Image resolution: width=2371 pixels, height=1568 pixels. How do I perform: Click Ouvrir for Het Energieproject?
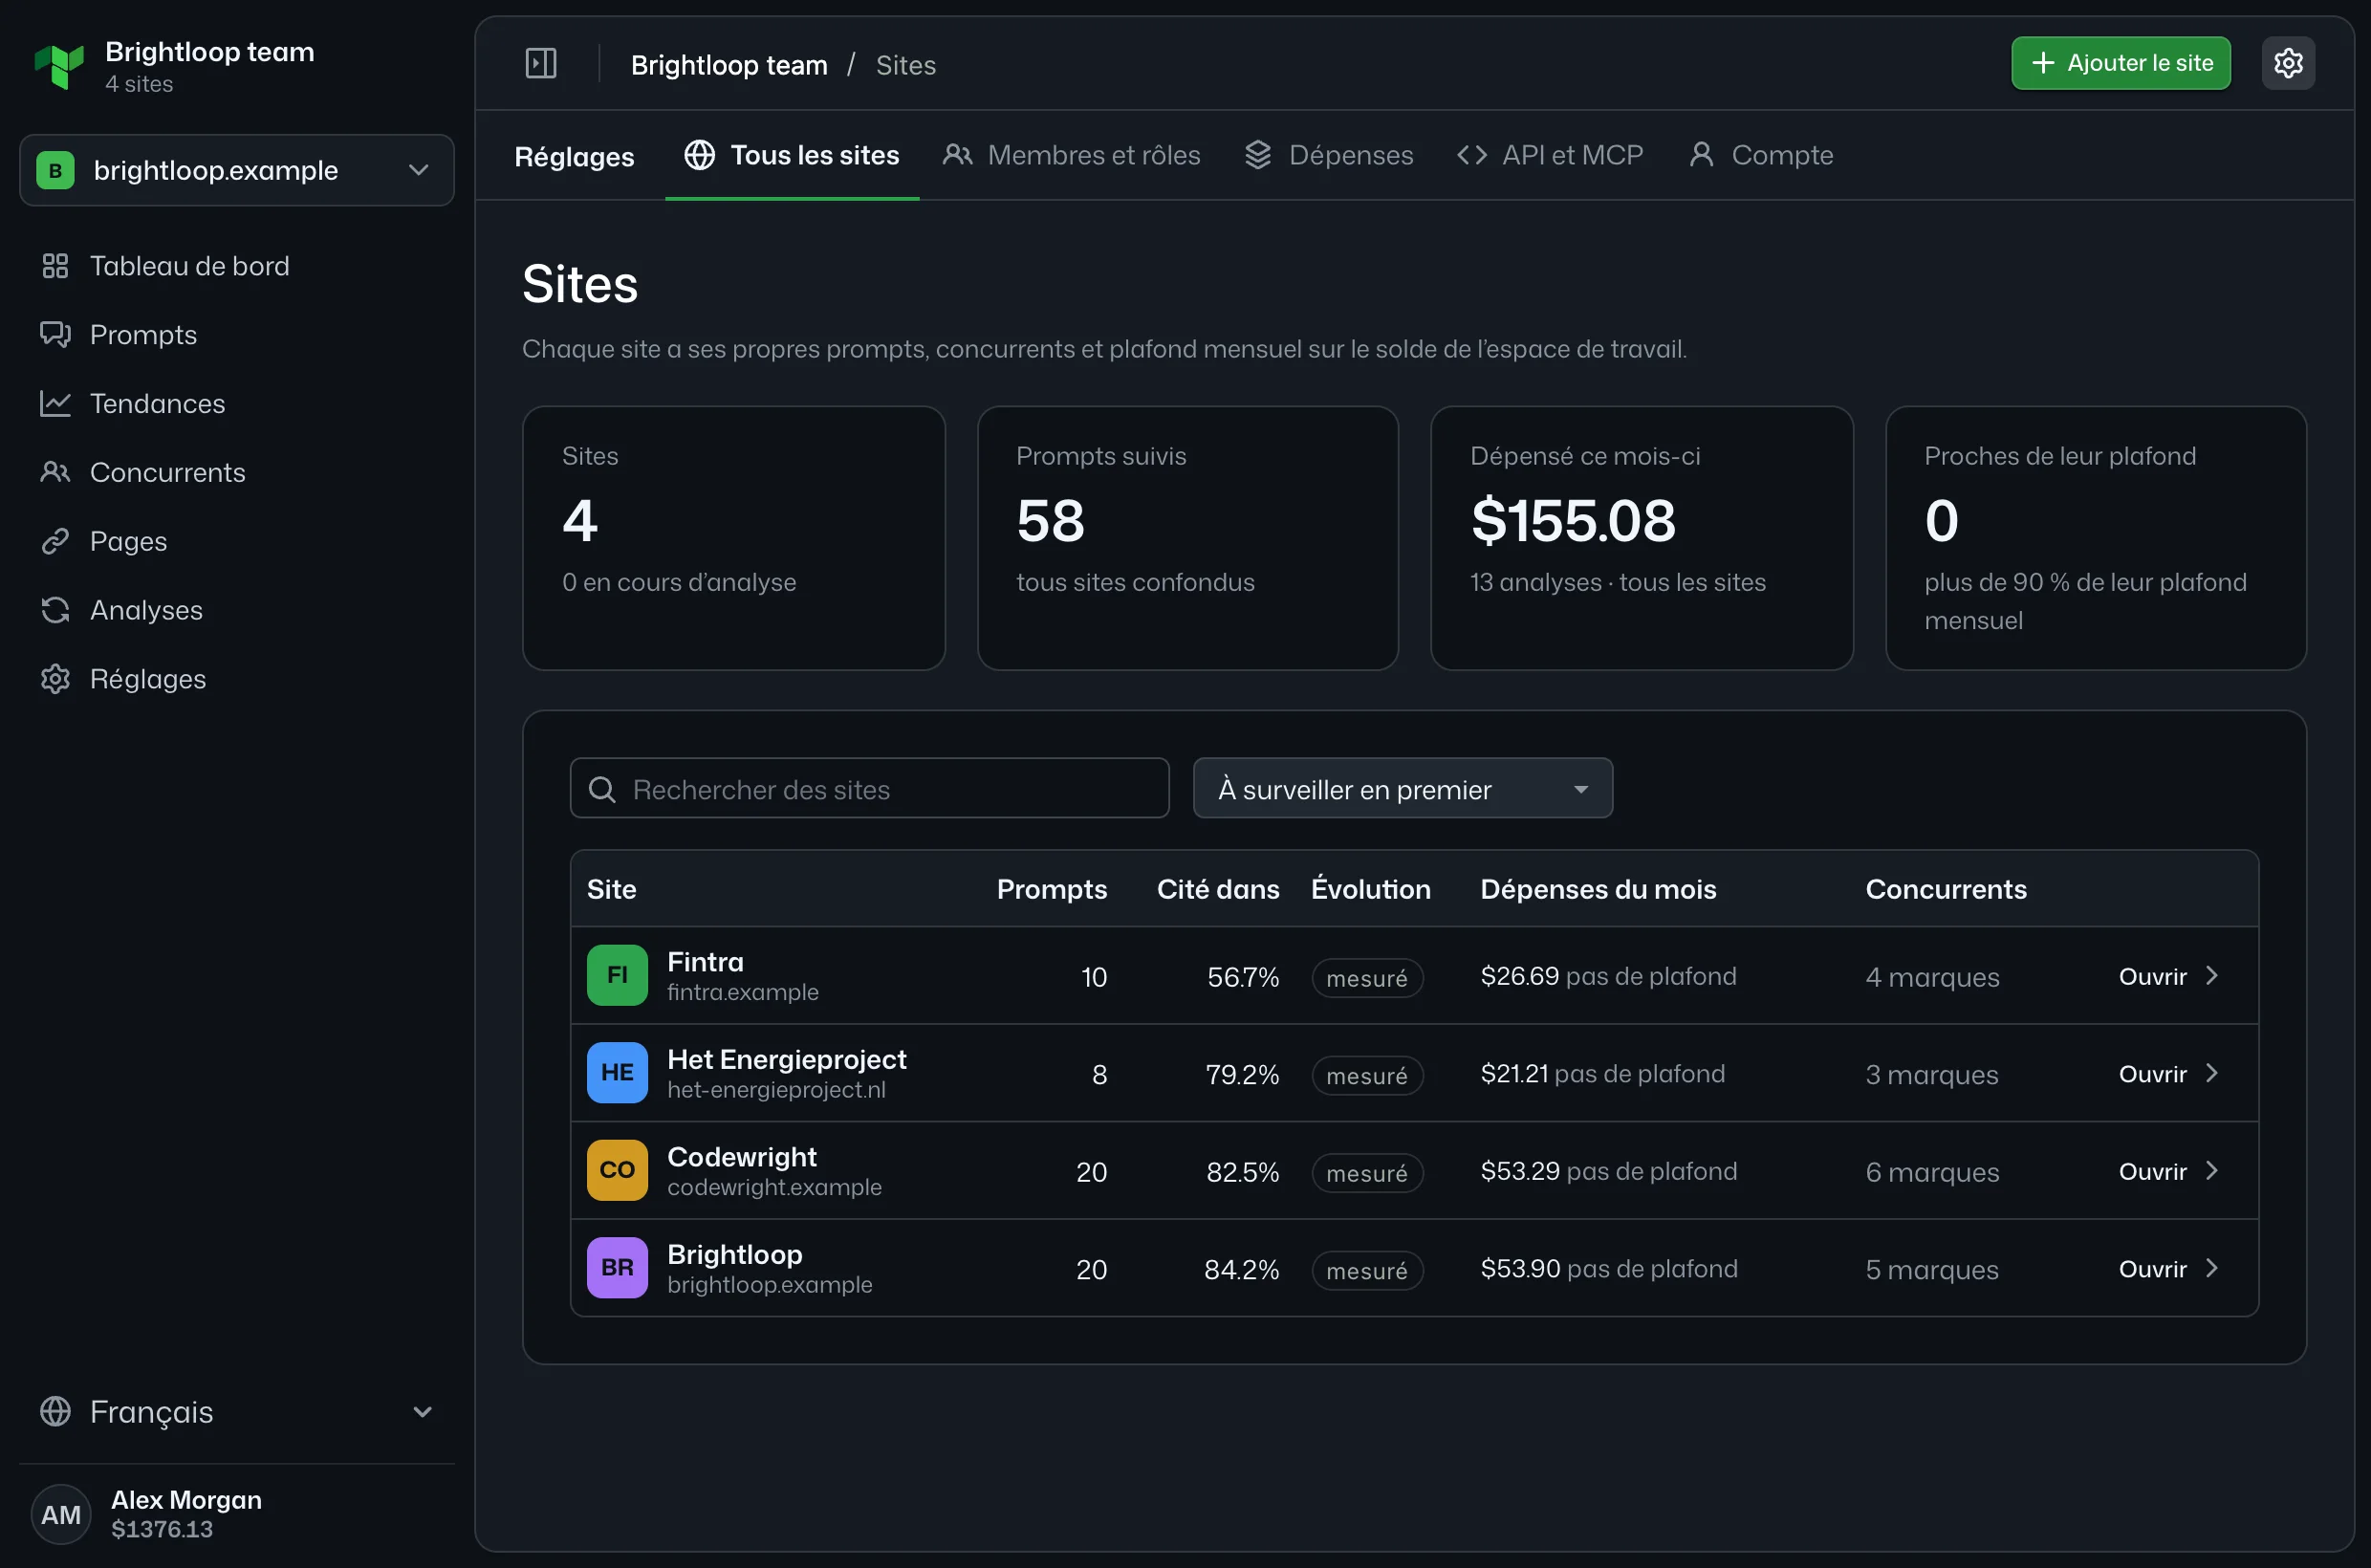click(2169, 1074)
